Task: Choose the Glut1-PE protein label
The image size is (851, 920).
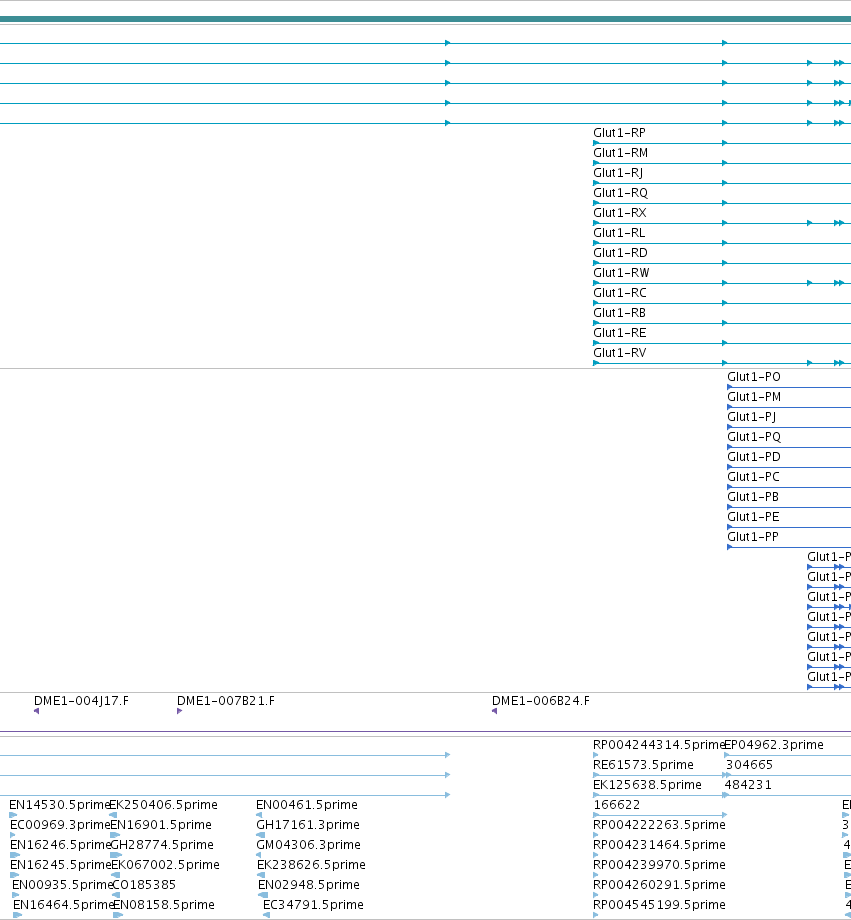Action: 754,517
